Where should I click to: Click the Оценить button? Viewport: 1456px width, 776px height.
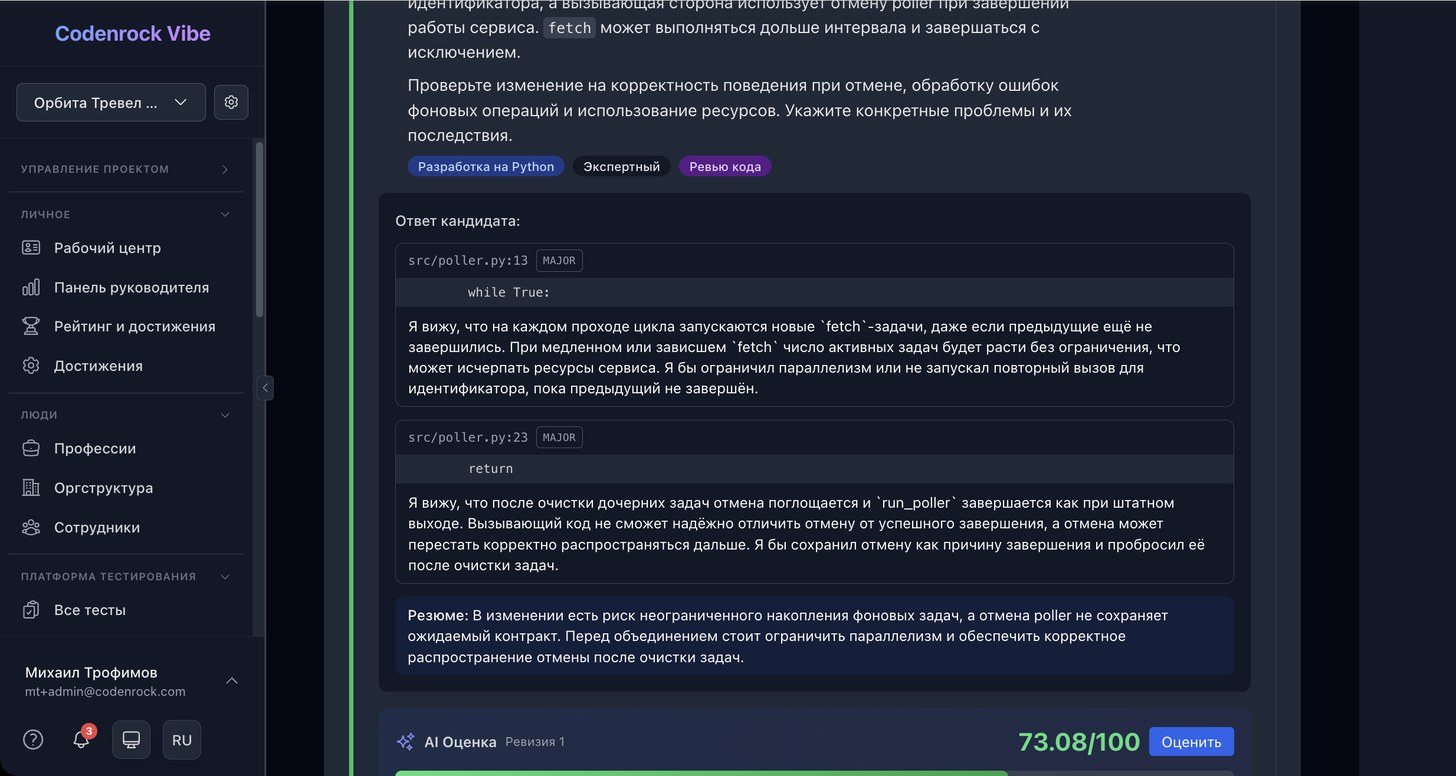click(1191, 742)
